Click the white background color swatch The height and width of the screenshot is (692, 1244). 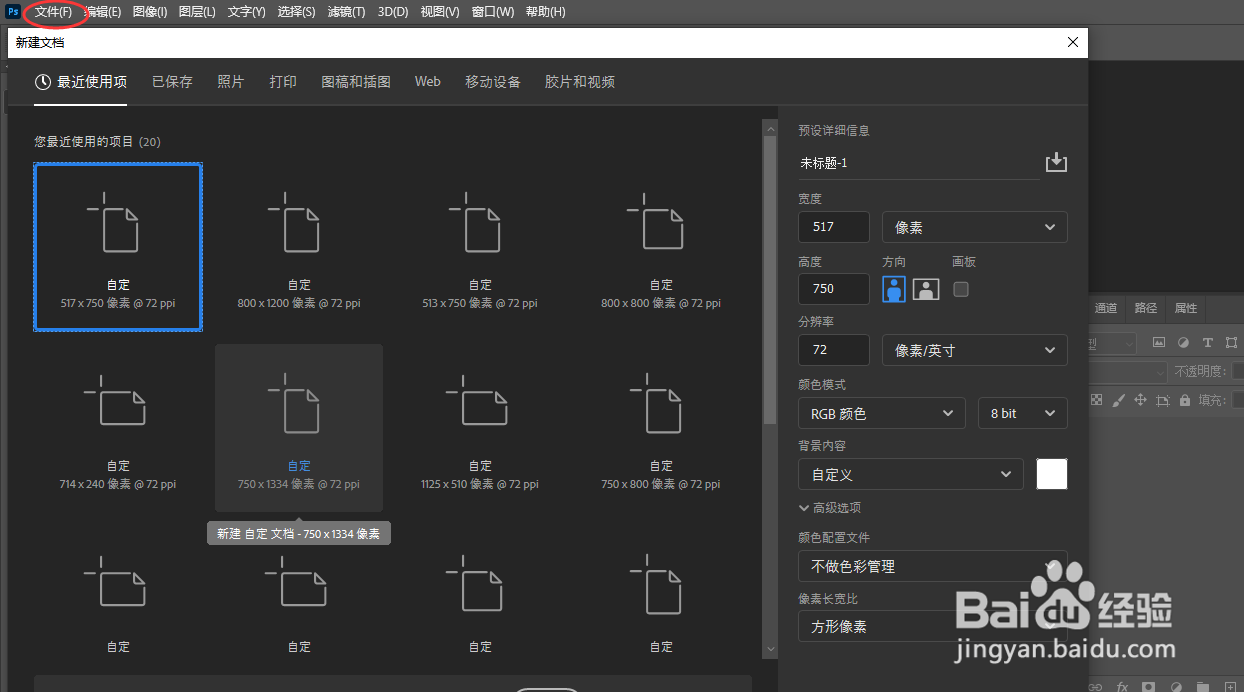1051,473
